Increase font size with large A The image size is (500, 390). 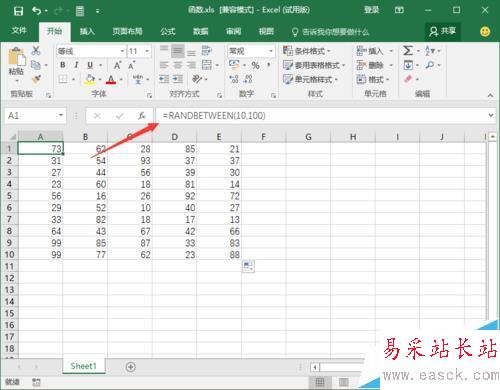point(117,65)
